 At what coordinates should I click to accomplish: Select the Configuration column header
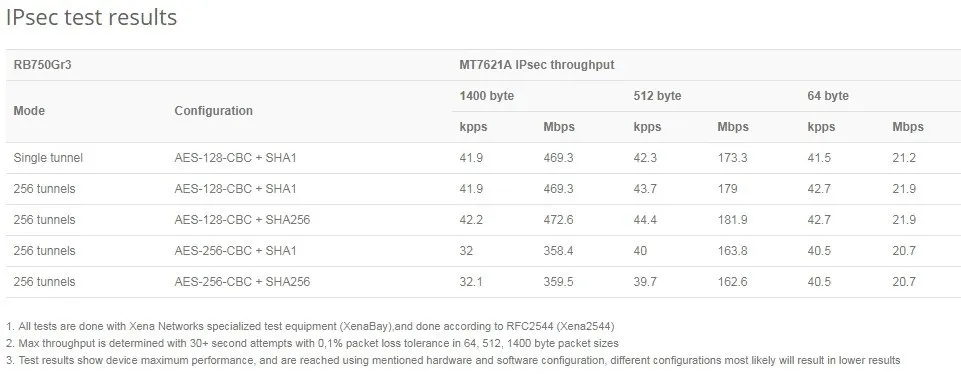point(213,111)
